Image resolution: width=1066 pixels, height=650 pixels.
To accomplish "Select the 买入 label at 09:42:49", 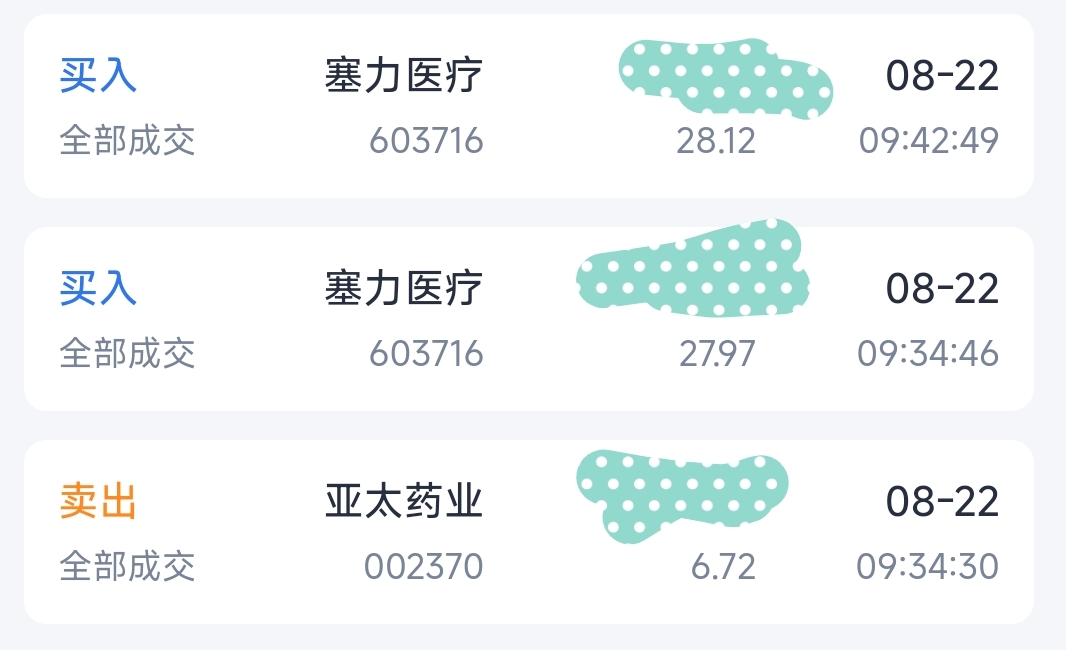I will [x=98, y=75].
